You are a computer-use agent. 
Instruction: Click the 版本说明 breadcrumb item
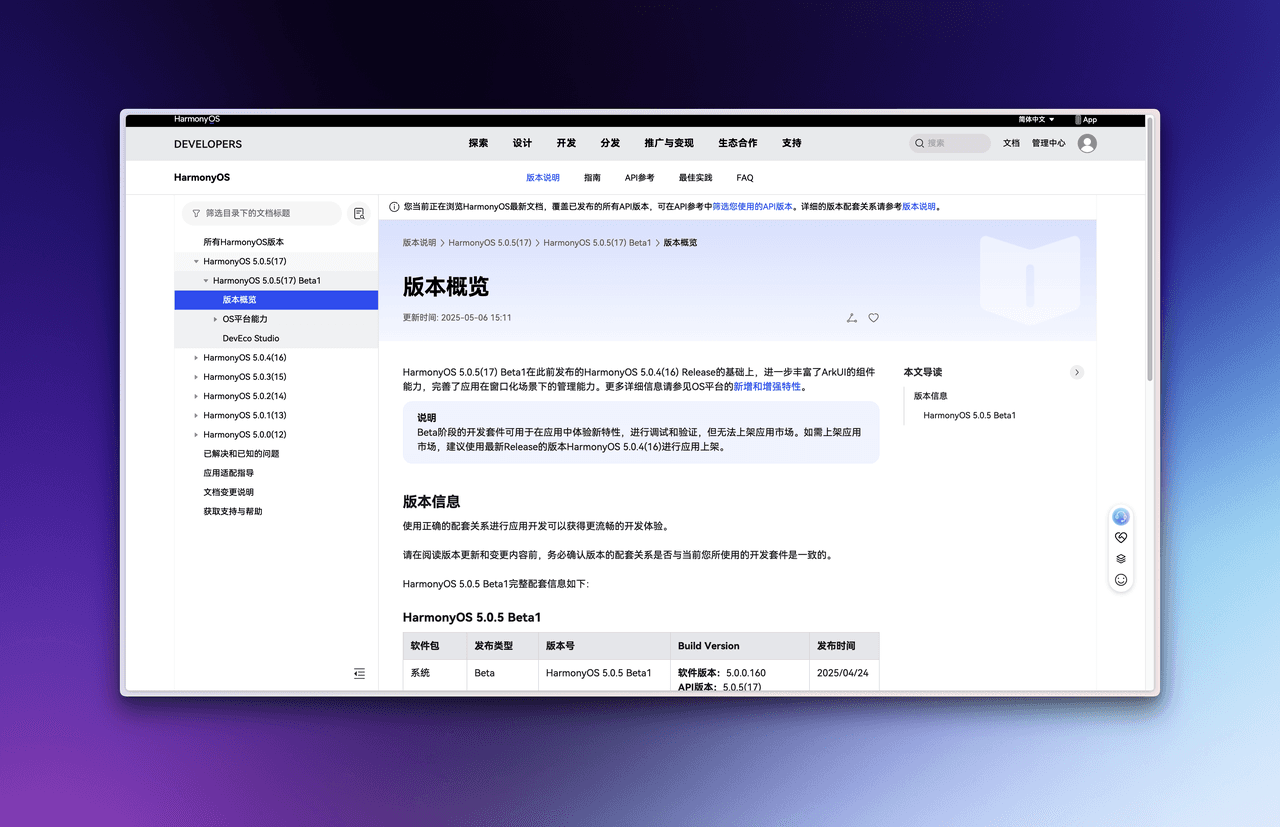(x=419, y=243)
